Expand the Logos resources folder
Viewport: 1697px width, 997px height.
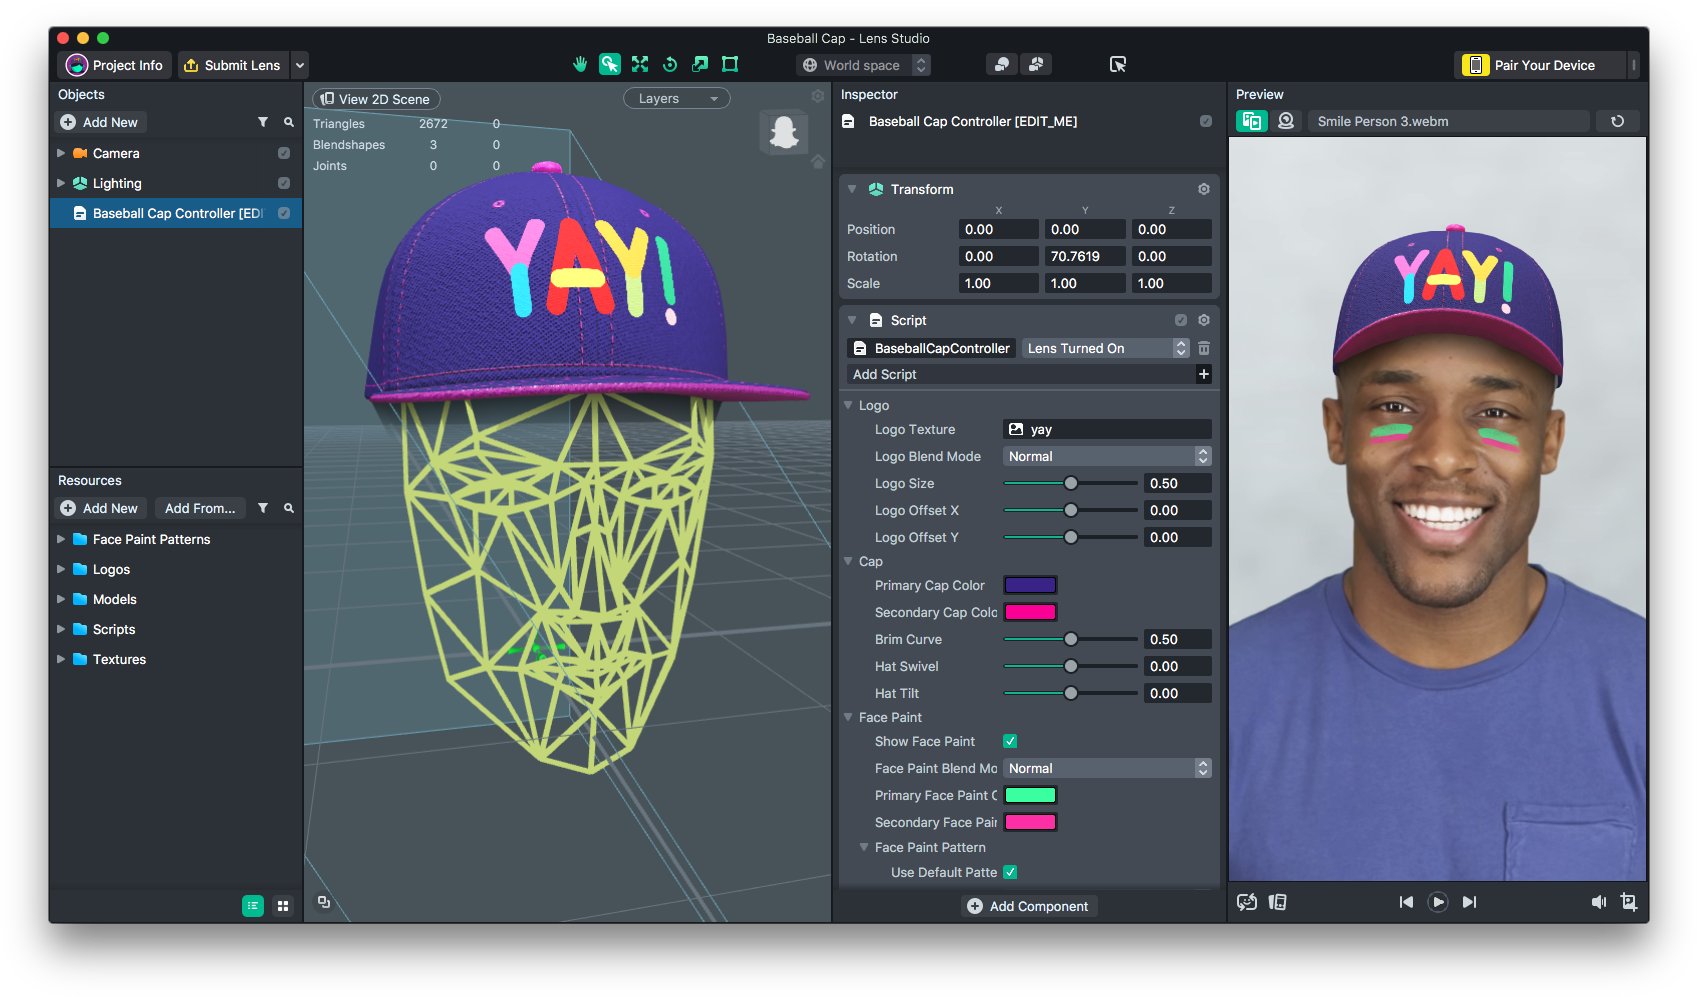click(x=62, y=569)
